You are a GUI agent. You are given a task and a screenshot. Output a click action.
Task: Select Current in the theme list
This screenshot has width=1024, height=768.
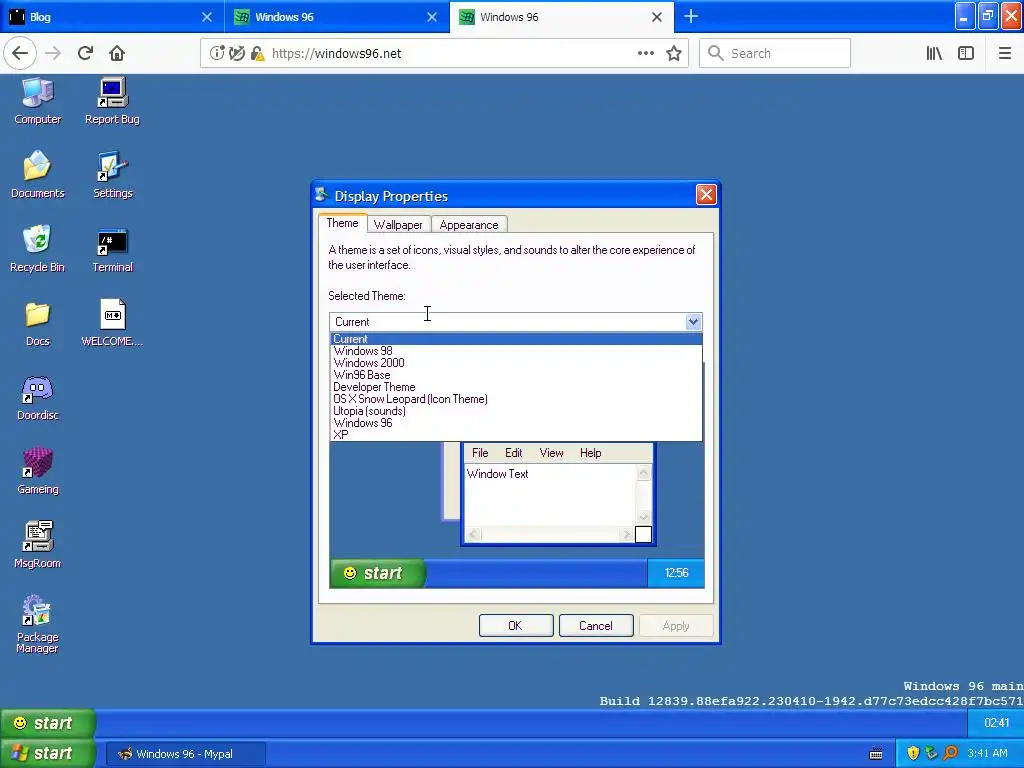(x=516, y=339)
